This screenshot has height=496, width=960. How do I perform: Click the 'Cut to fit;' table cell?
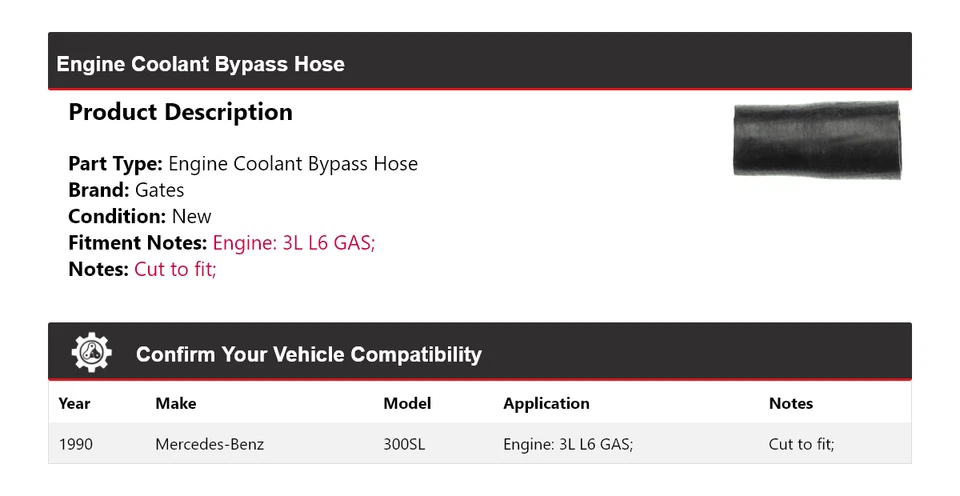801,444
